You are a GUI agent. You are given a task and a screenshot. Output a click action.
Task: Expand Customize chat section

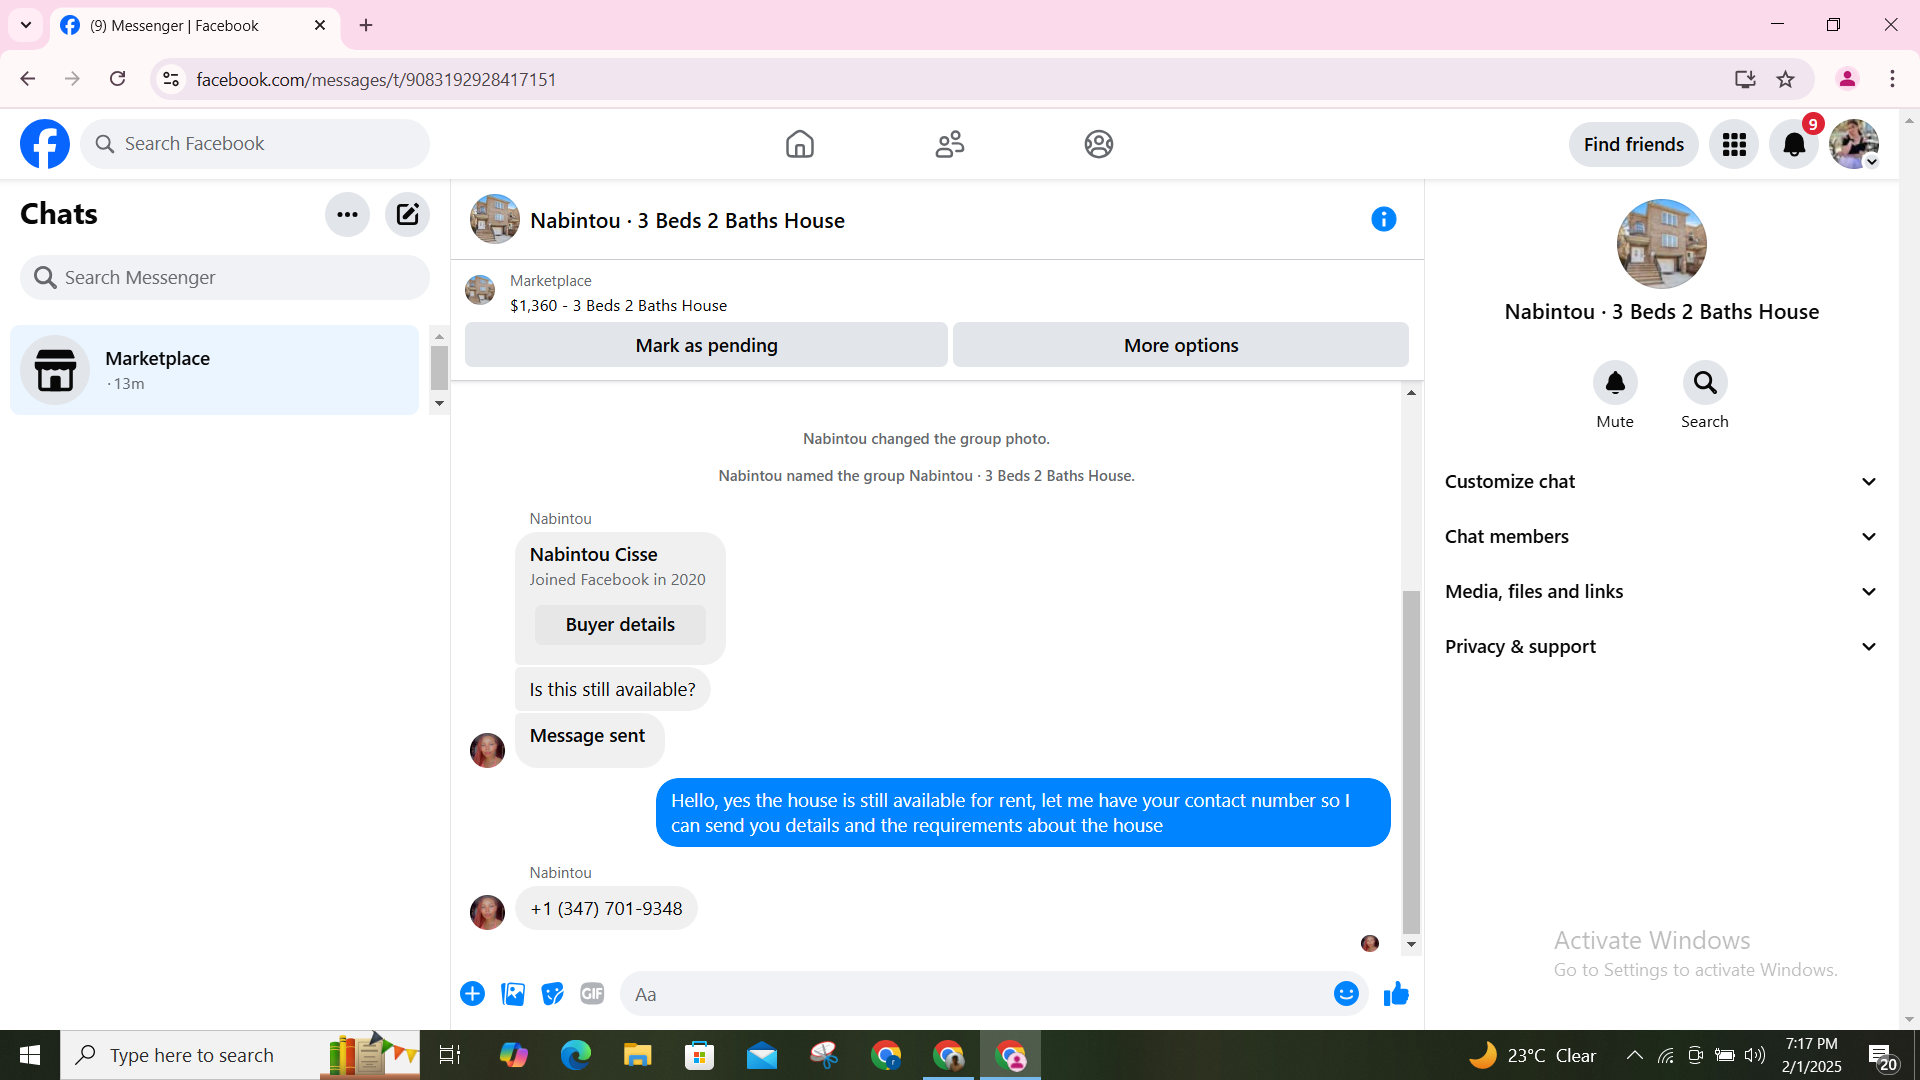(1660, 482)
